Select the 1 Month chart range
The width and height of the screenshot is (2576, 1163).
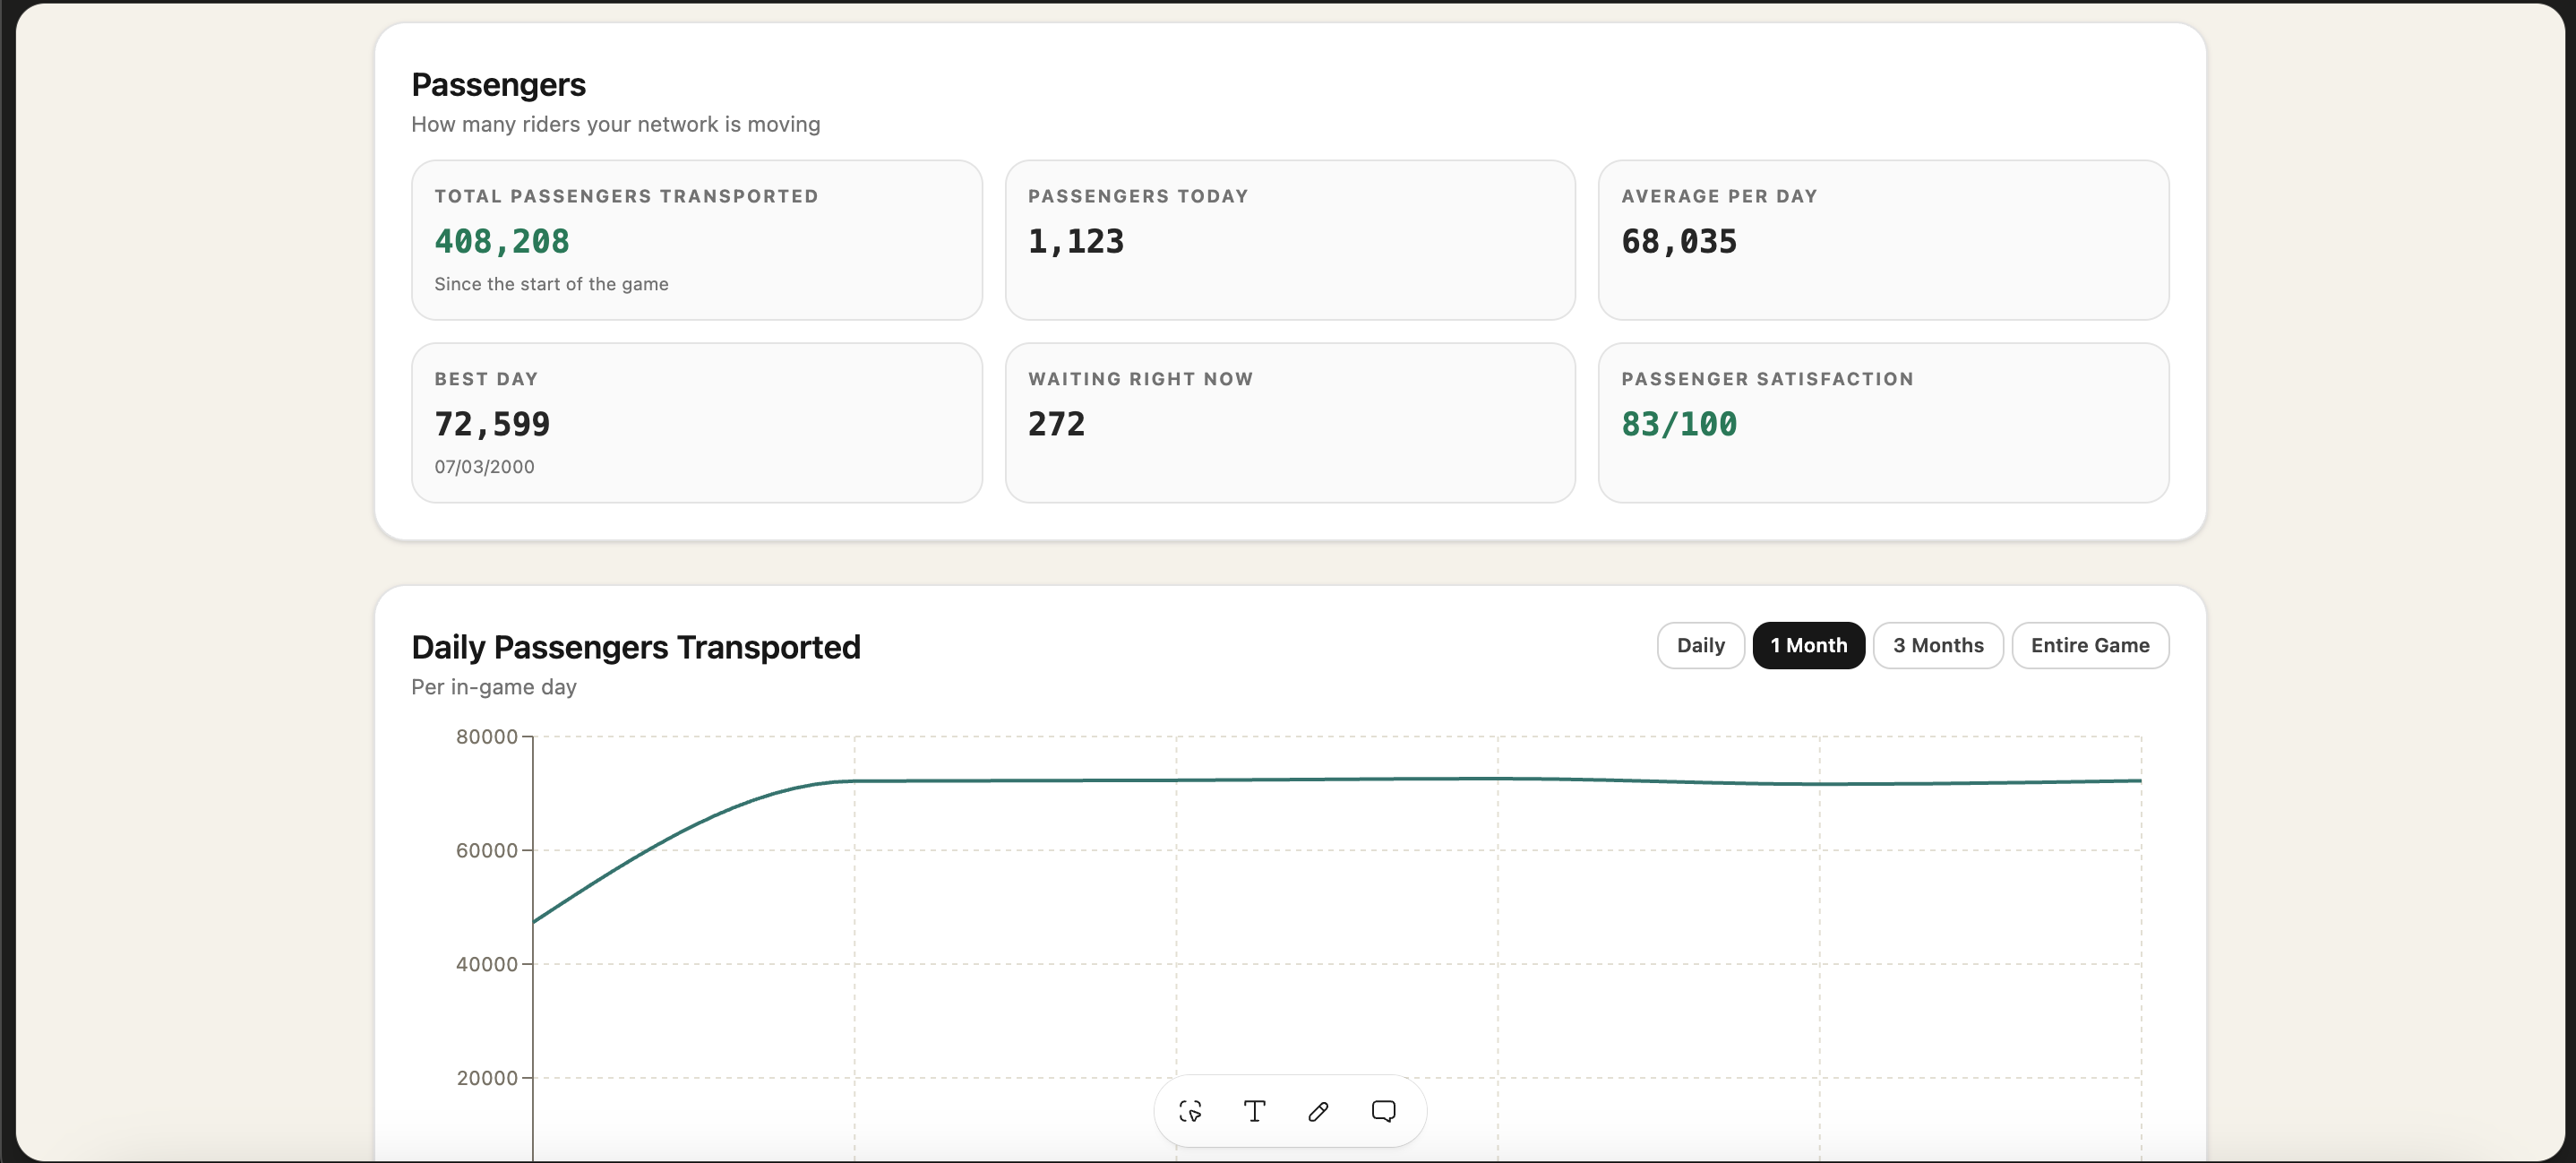click(1808, 645)
